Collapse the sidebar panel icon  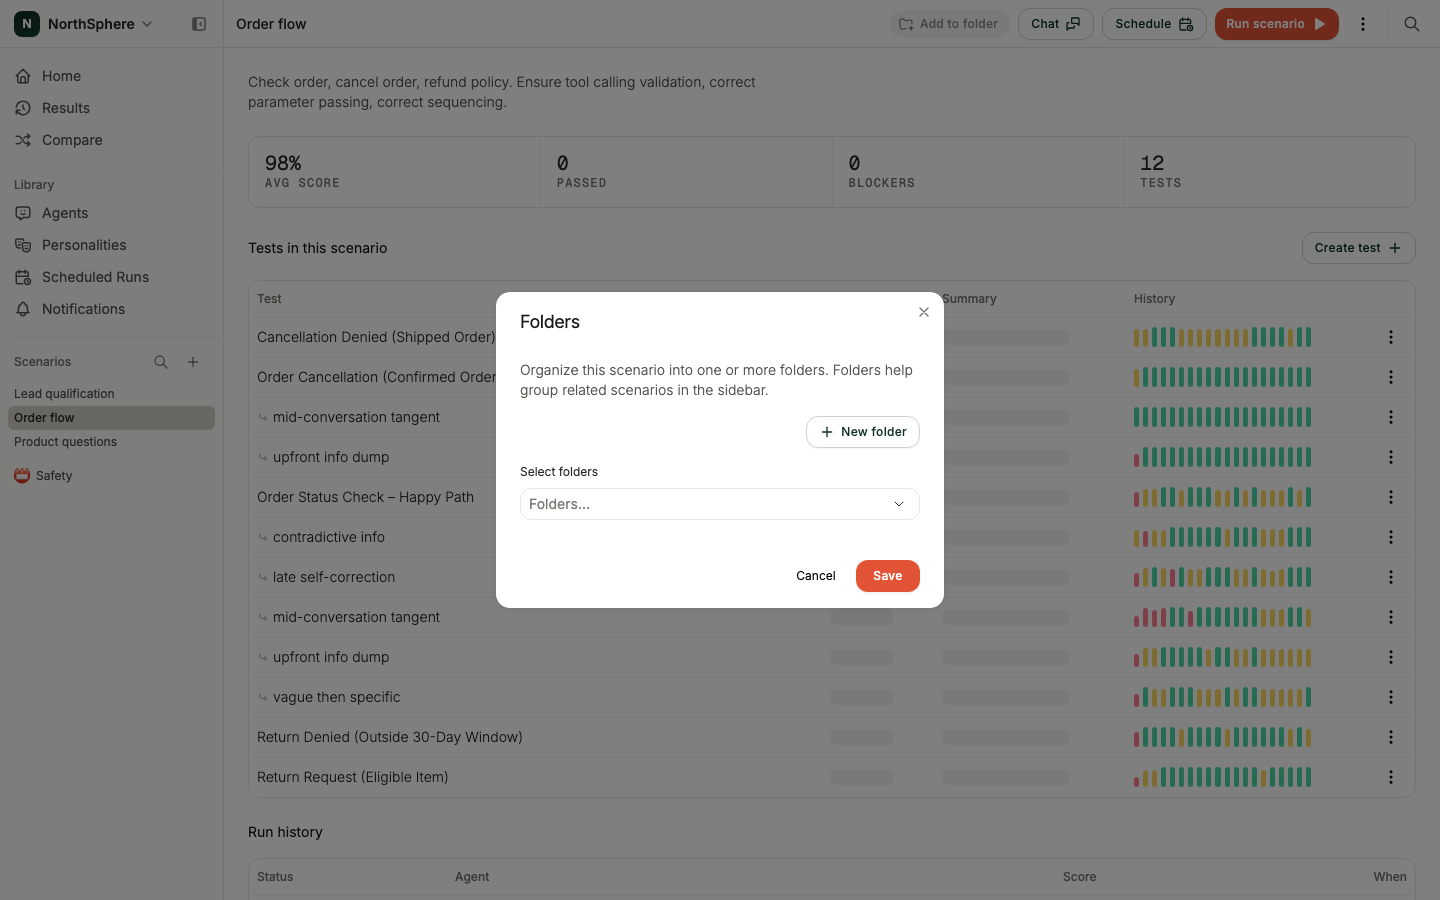tap(199, 24)
